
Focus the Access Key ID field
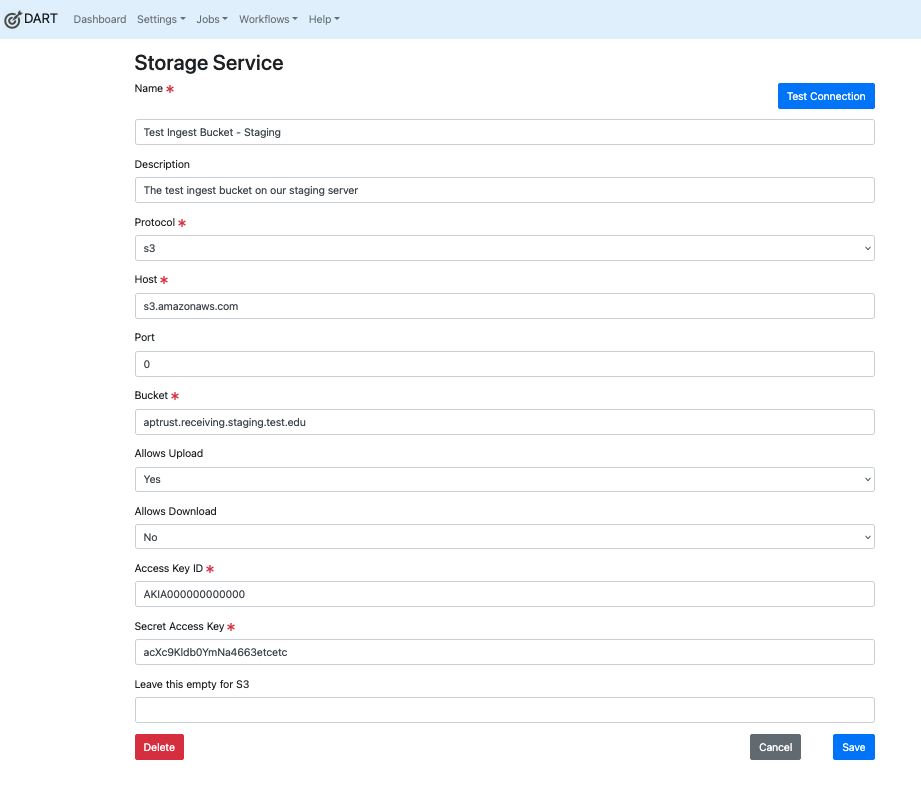point(504,594)
